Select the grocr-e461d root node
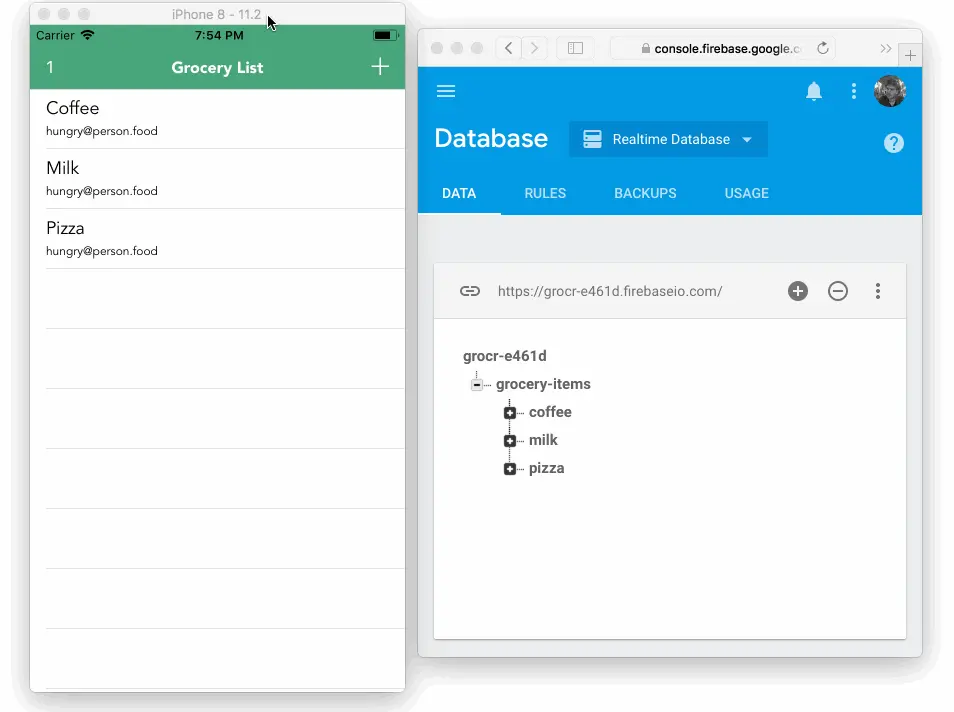Screen dimensions: 954x712 pyautogui.click(x=504, y=356)
